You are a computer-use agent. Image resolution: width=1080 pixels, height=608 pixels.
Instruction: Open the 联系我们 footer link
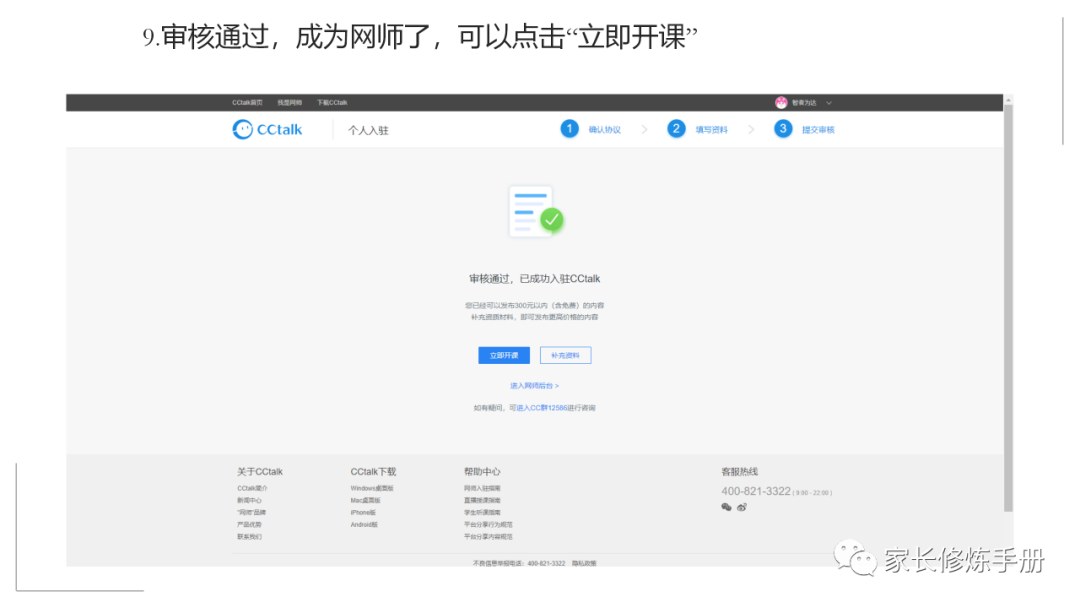tap(249, 536)
